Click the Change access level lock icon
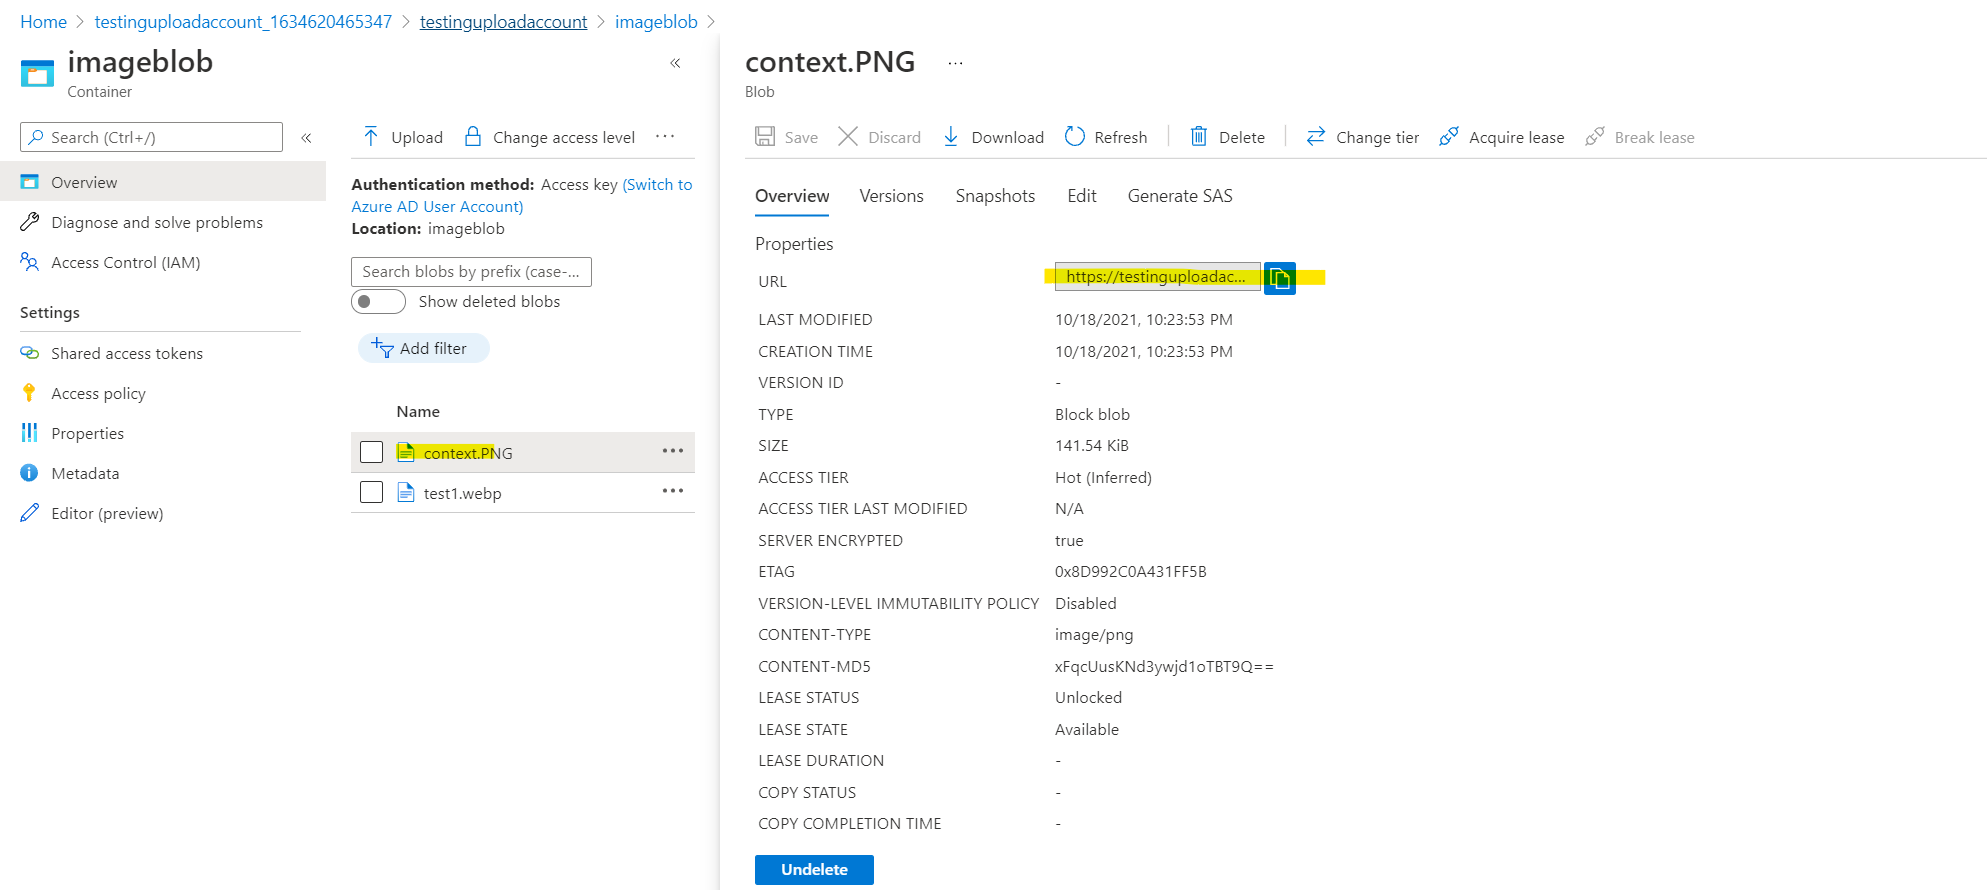Screen dimensions: 1987x890 (473, 136)
